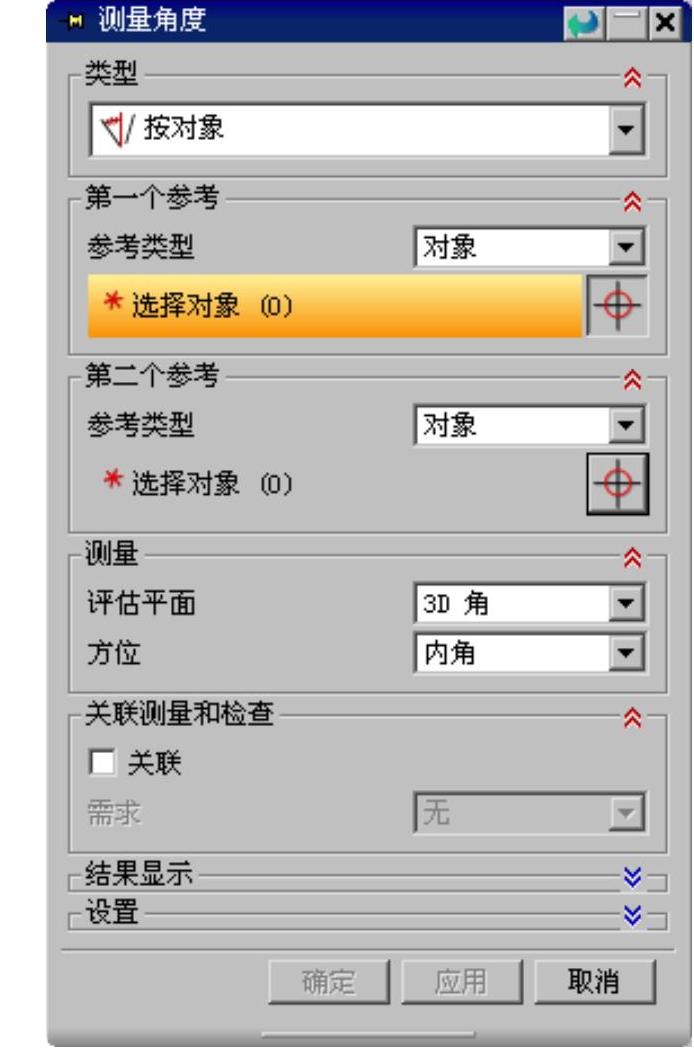
Task: Click the pin icon left of 测量角度 title
Action: tap(73, 22)
